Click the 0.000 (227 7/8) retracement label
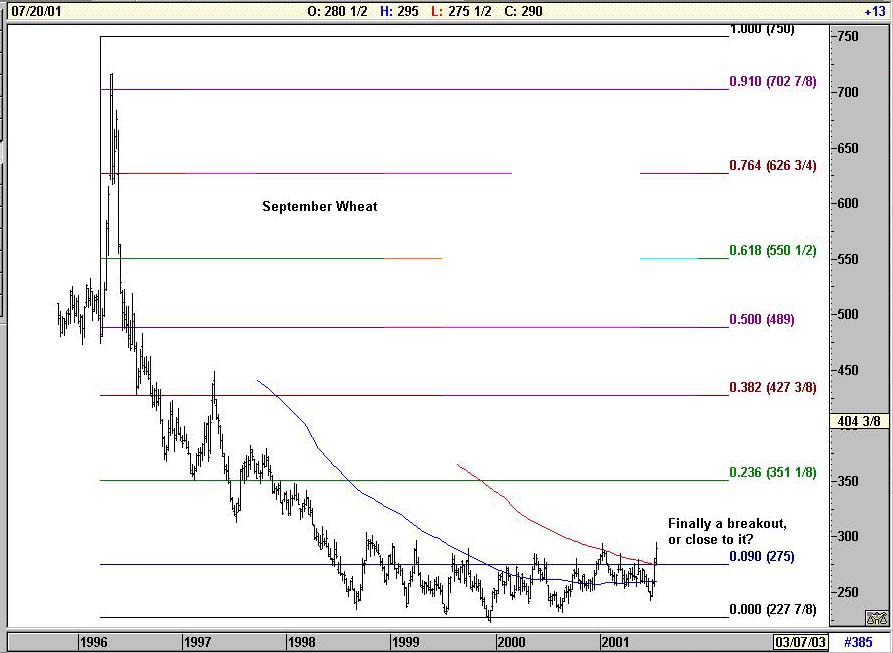Screen dimensions: 893x653 click(773, 610)
